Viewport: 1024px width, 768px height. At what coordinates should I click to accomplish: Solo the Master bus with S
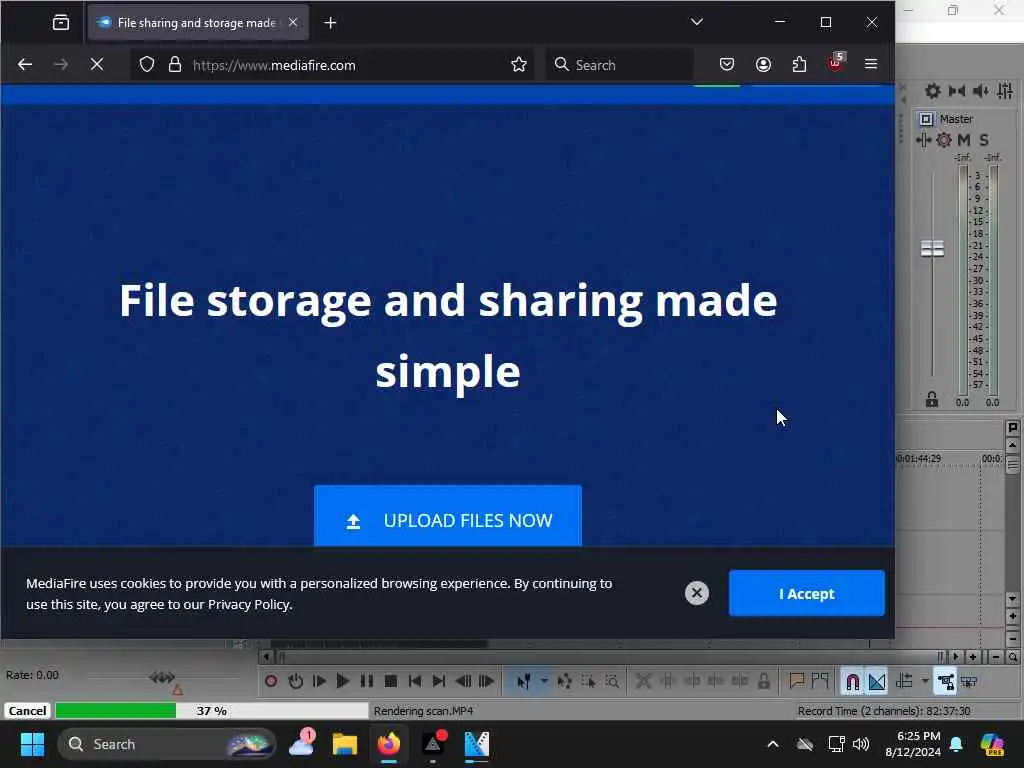point(984,140)
